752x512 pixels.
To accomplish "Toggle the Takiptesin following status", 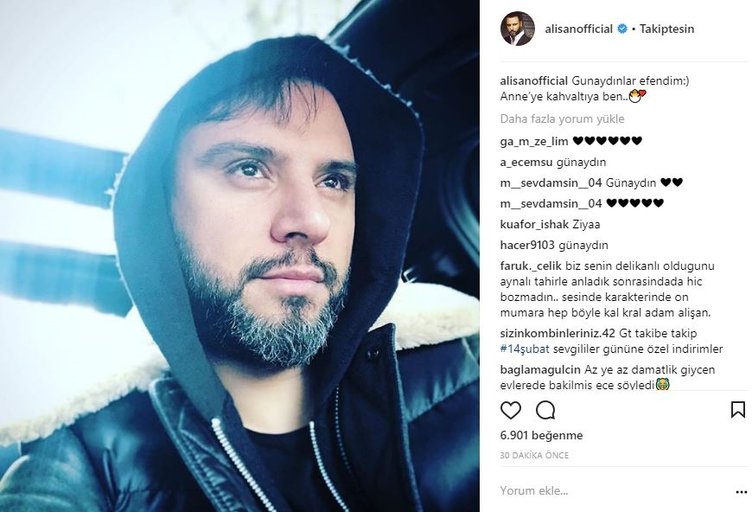I will [667, 29].
